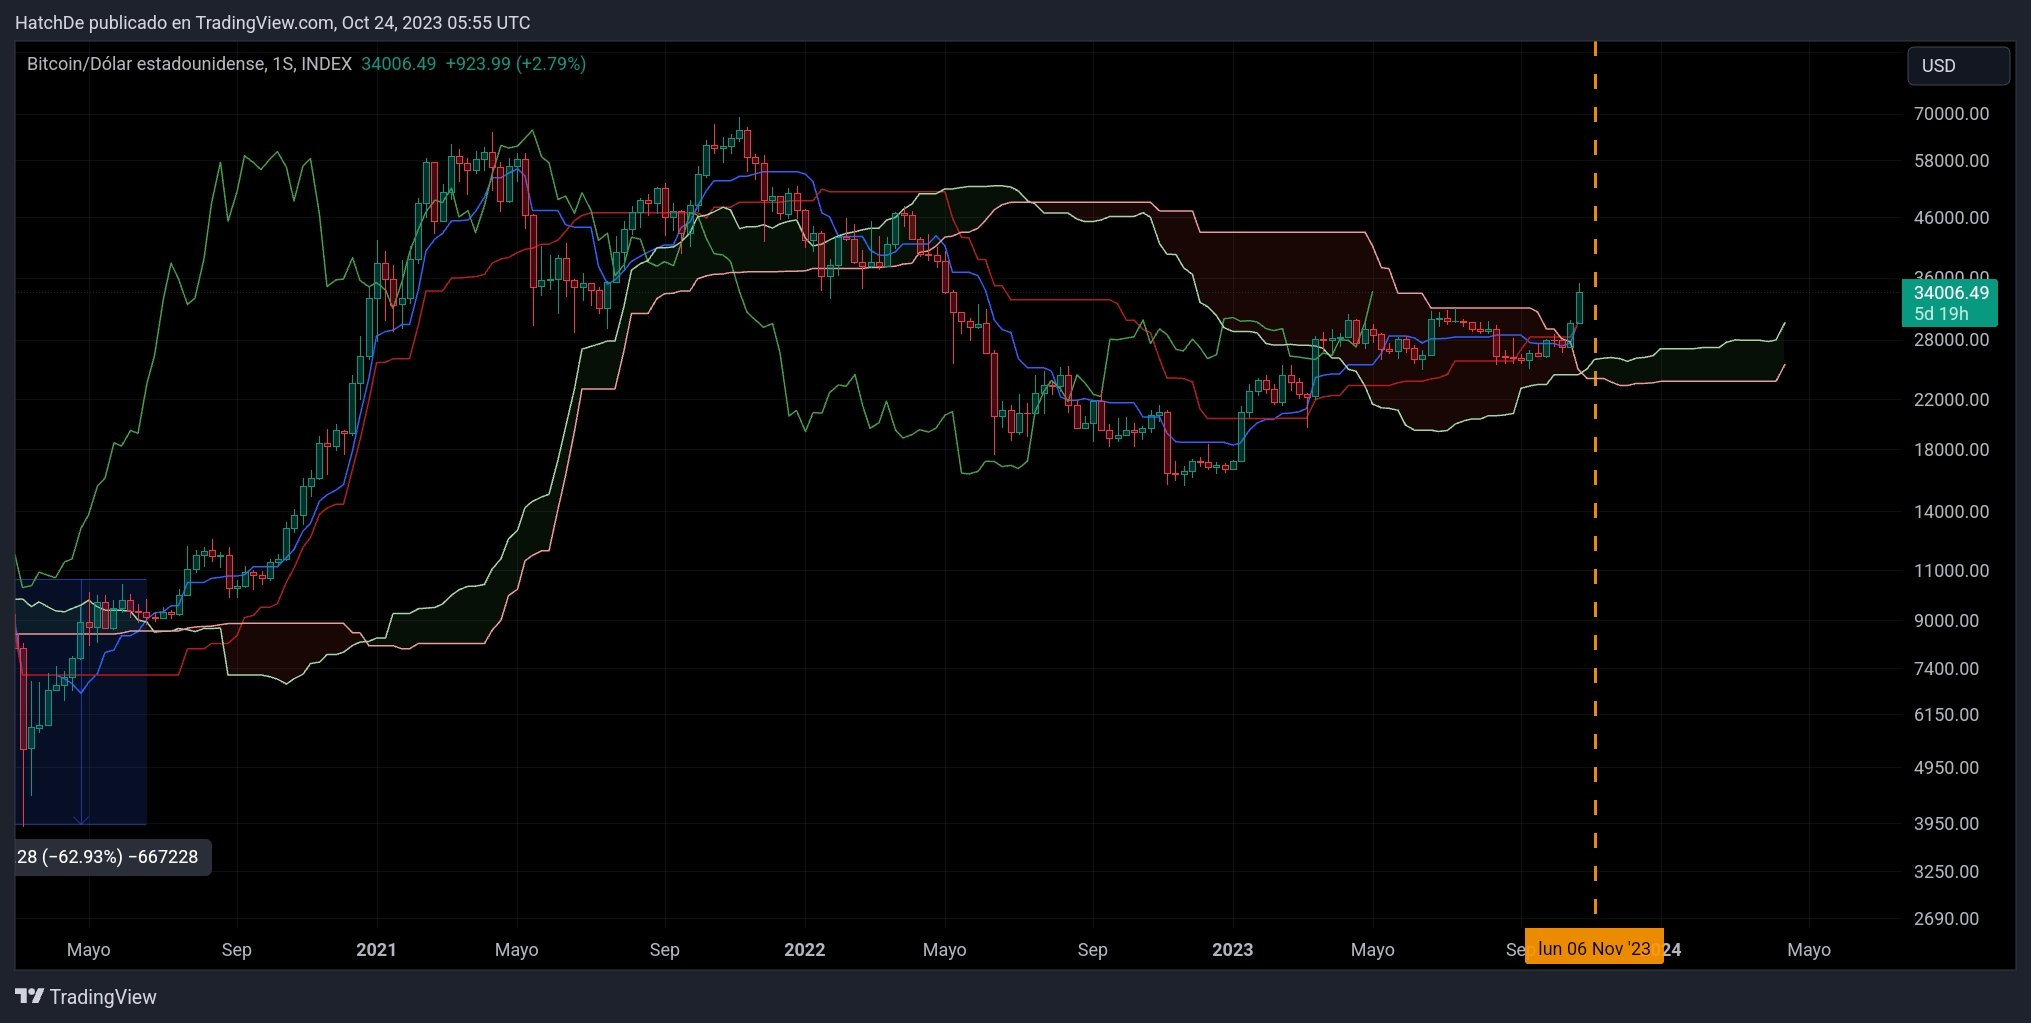The width and height of the screenshot is (2031, 1023).
Task: Click the 2690.00 price scale label
Action: coord(1946,919)
